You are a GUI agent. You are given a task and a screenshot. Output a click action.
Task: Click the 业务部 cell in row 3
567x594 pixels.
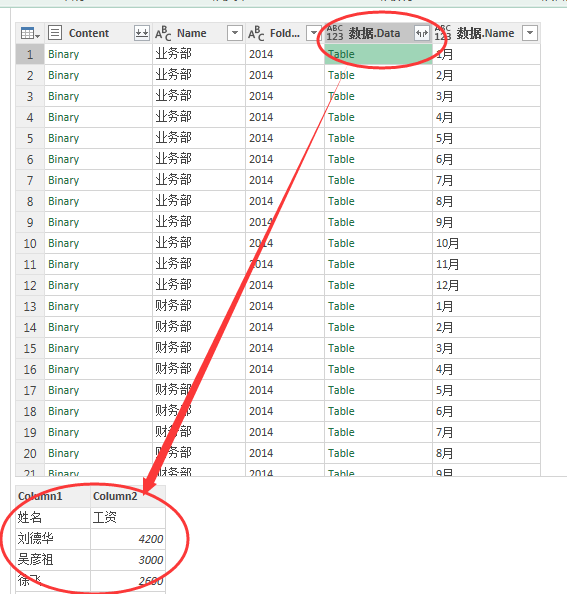click(199, 96)
